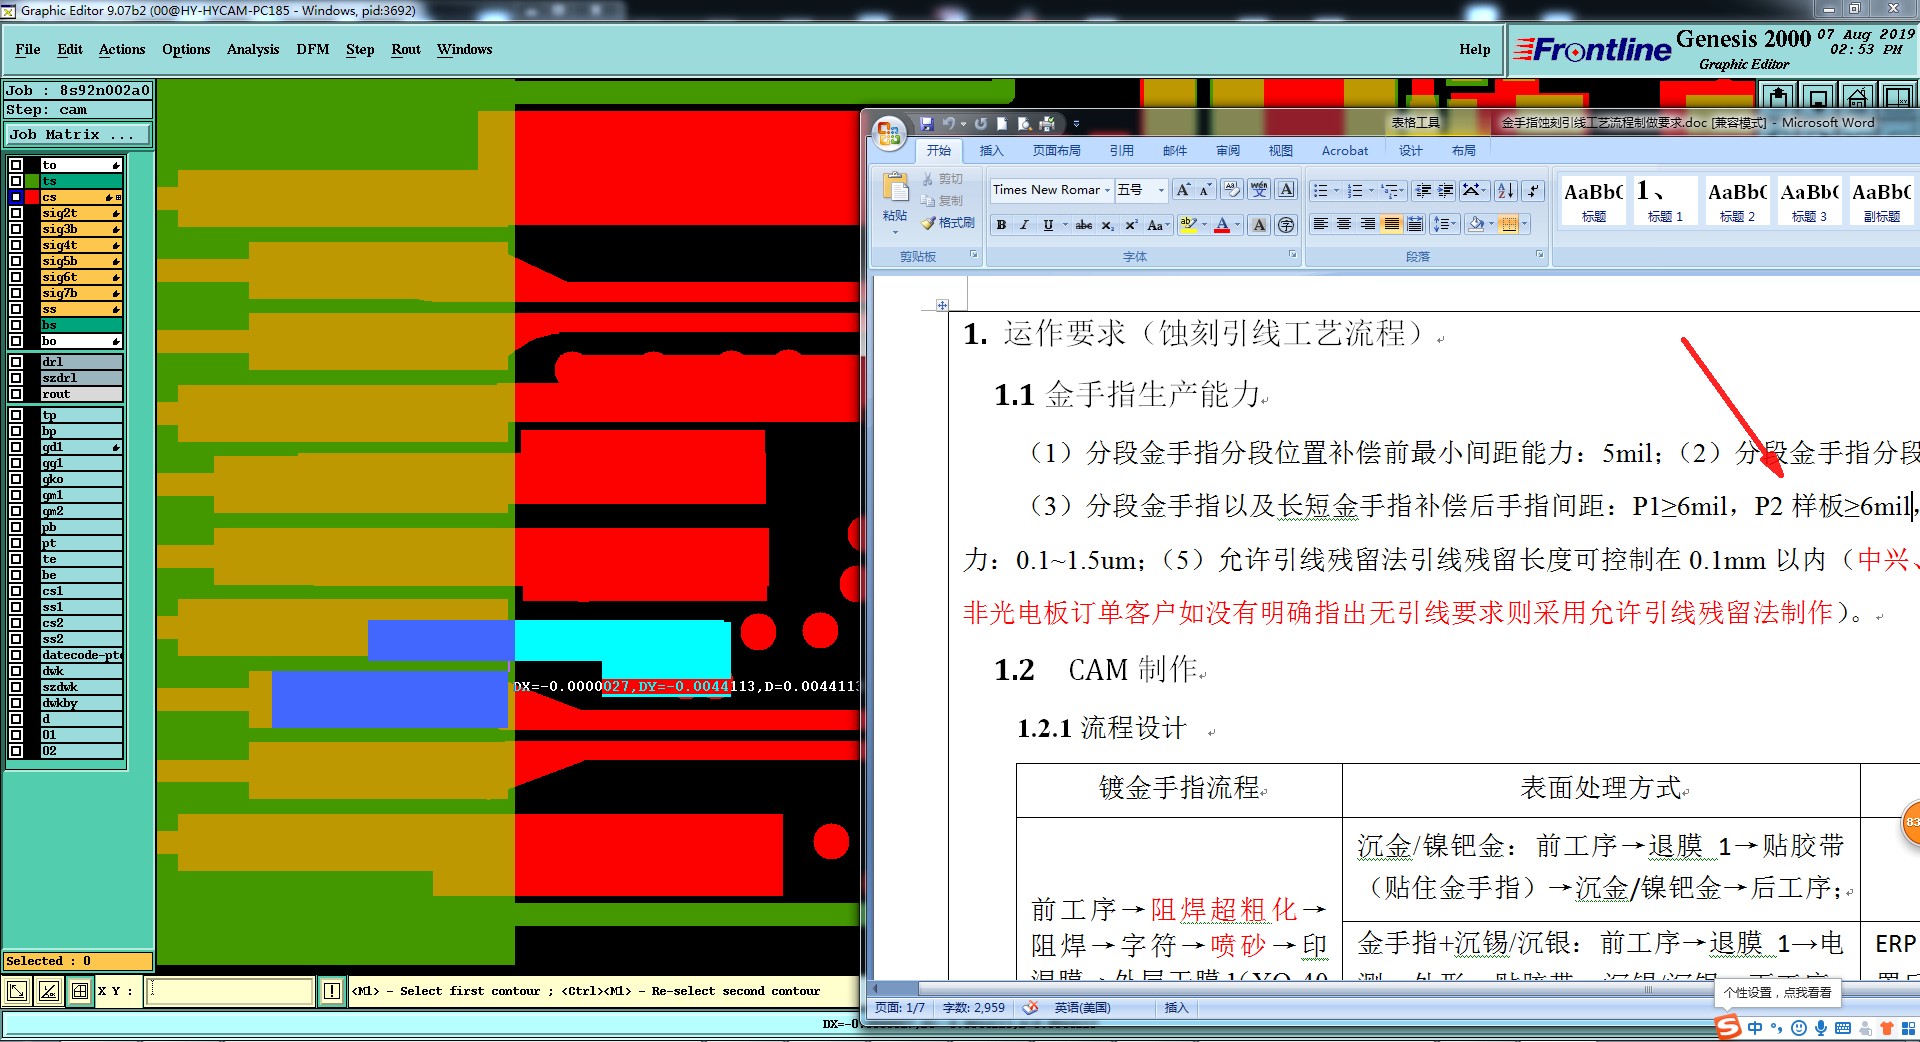The image size is (1920, 1042).
Task: Save the Word document via quick access
Action: coord(927,124)
